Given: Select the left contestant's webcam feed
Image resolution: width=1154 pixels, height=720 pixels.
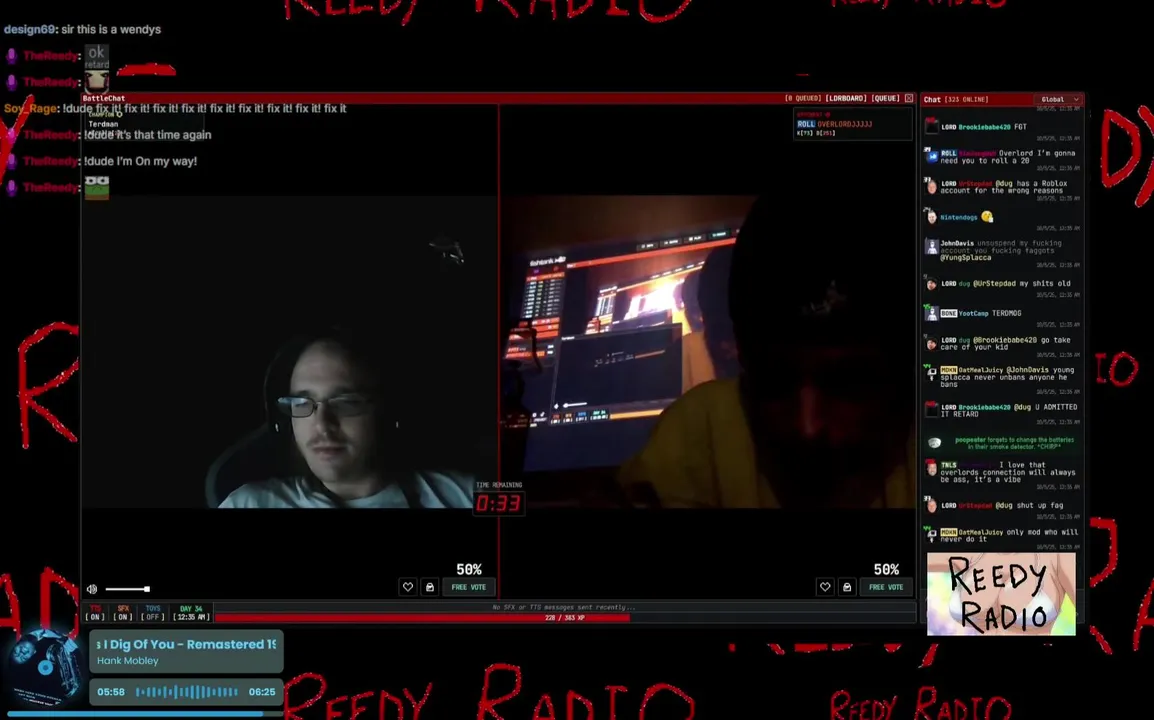Looking at the screenshot, I should pos(289,352).
